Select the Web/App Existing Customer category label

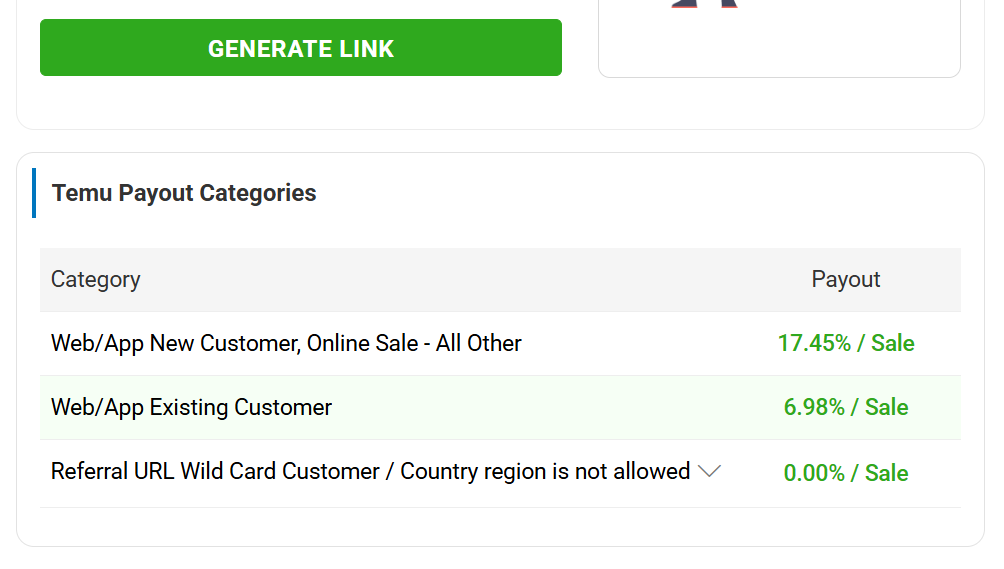pos(191,407)
